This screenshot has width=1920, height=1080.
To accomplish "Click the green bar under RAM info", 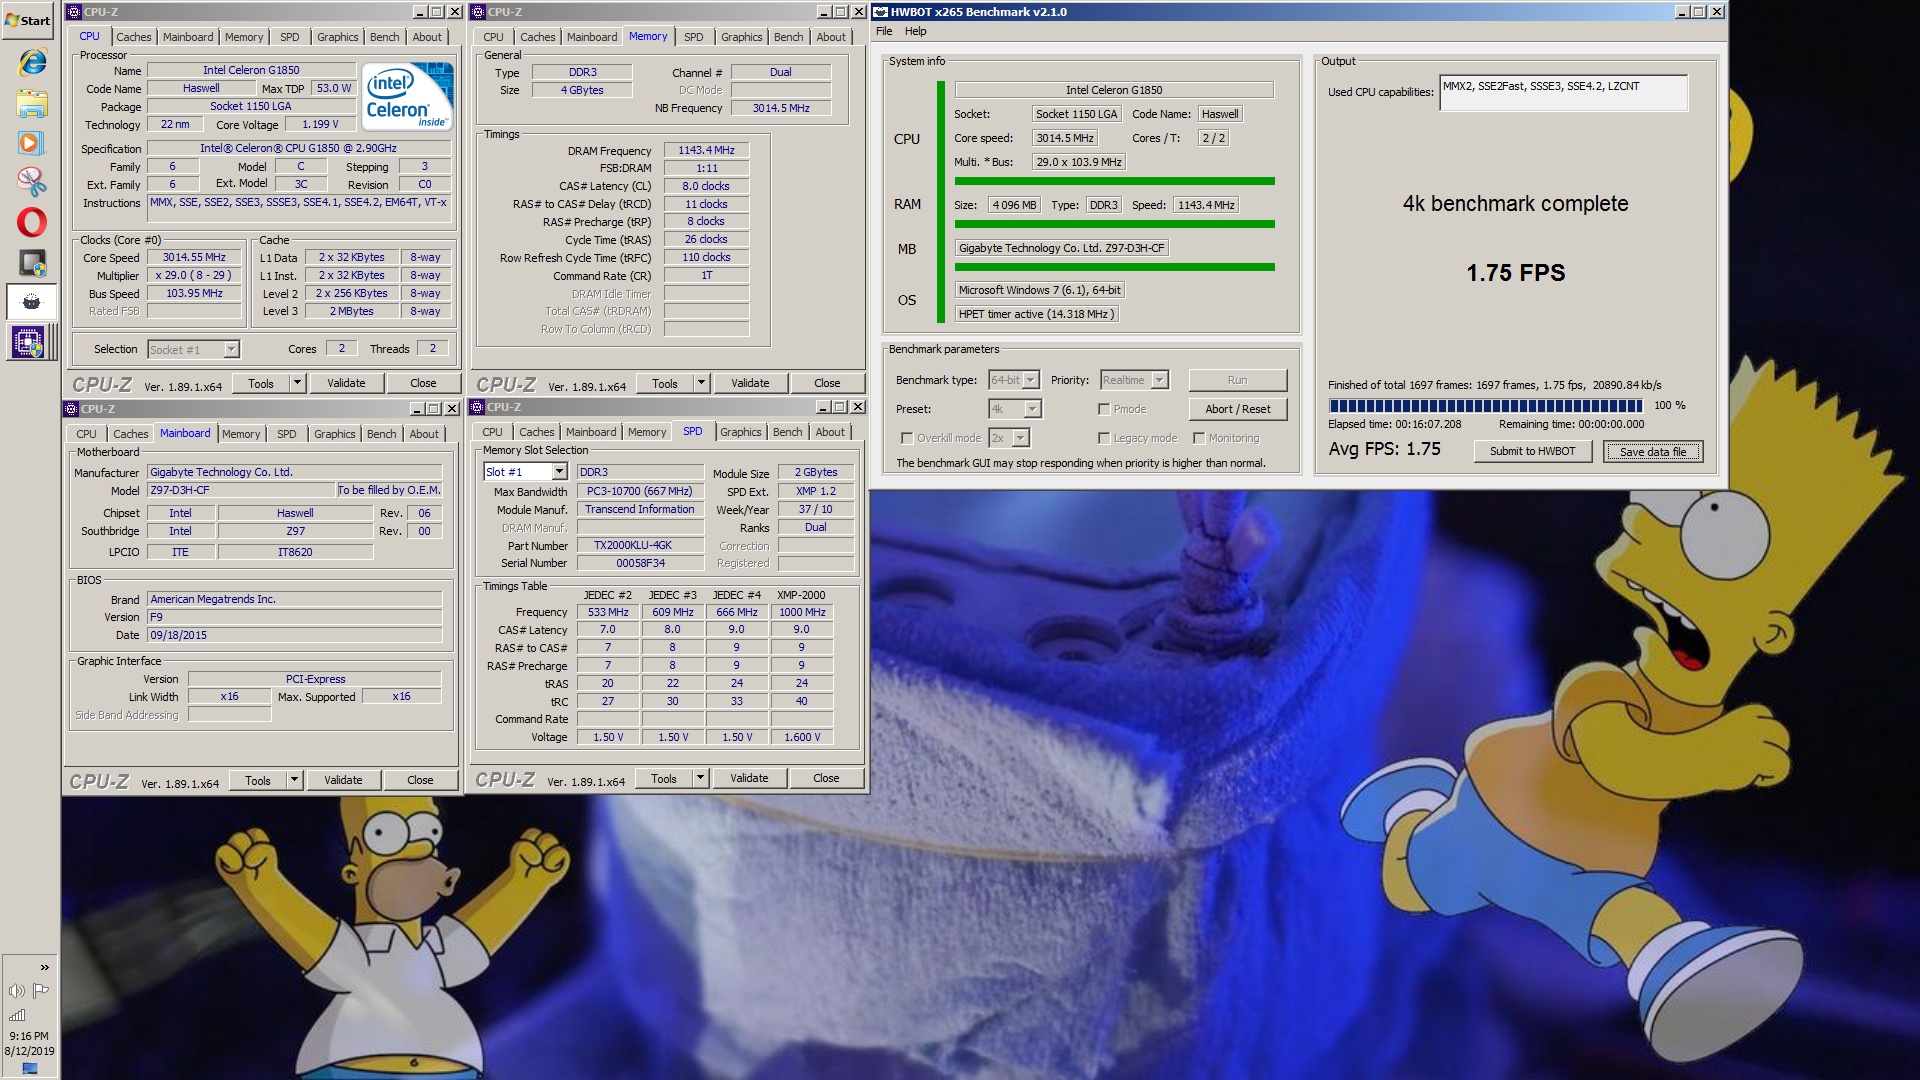I will [x=1114, y=224].
